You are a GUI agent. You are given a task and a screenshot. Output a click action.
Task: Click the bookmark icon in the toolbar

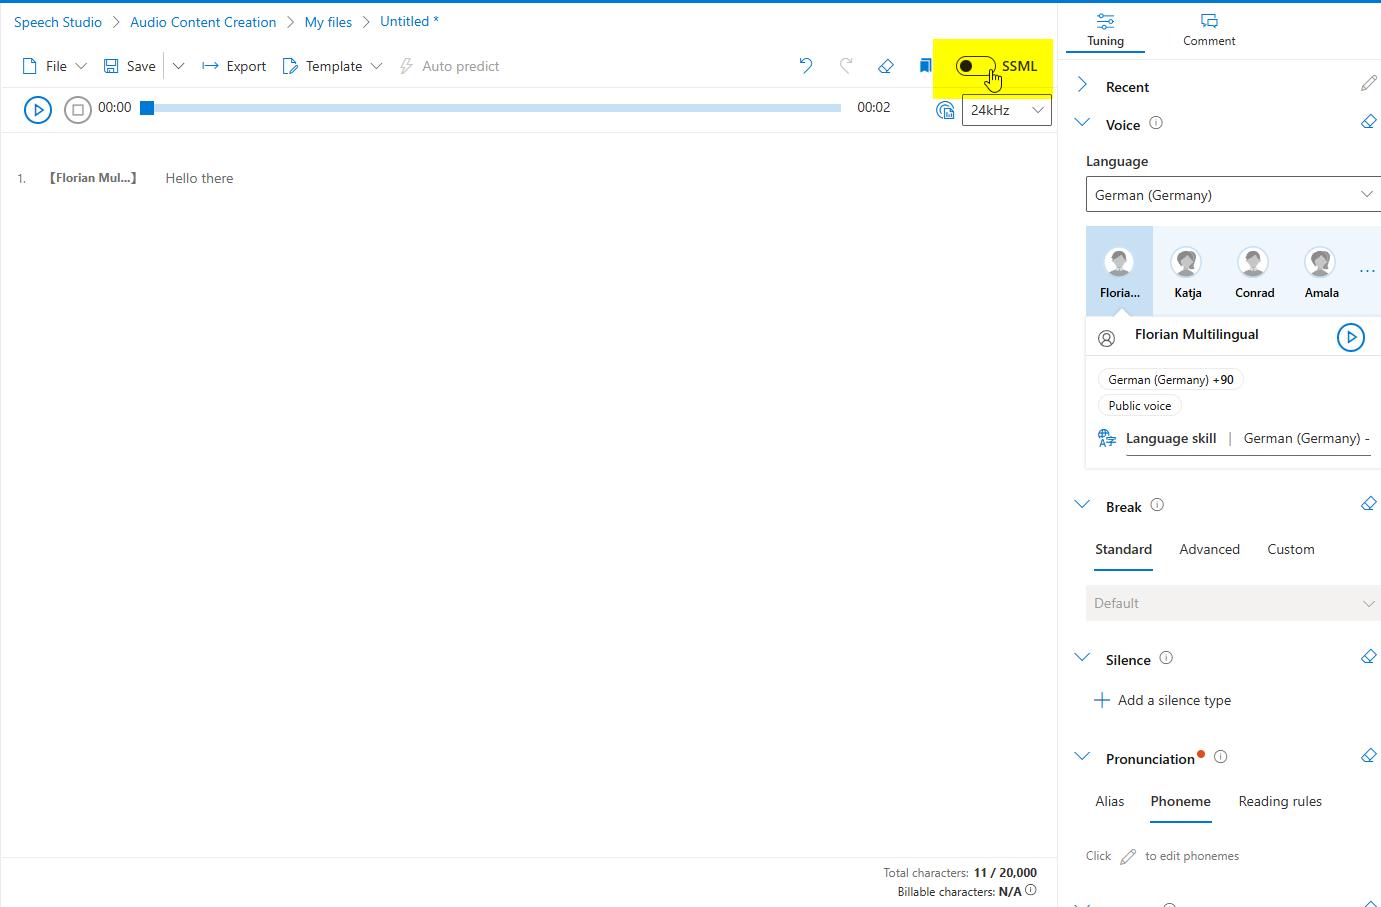pyautogui.click(x=925, y=65)
